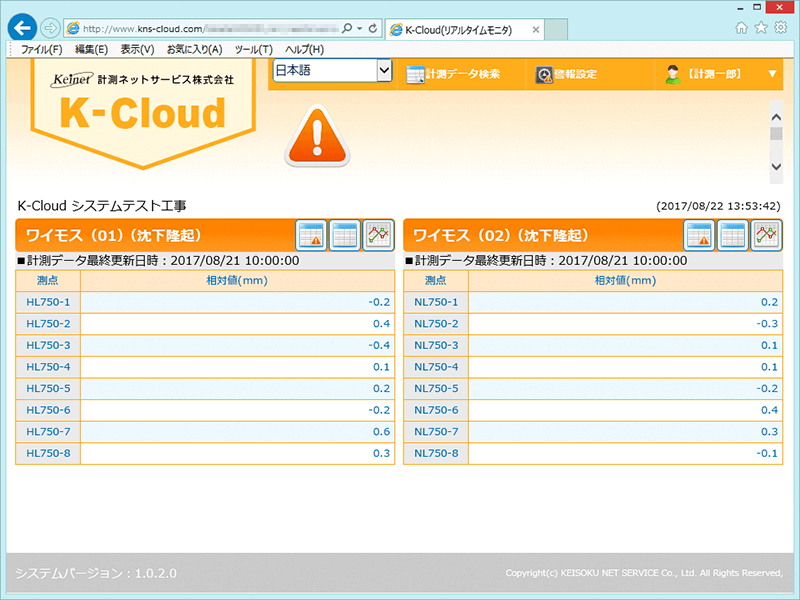Click the 【計測一郎】 user name

coord(714,74)
